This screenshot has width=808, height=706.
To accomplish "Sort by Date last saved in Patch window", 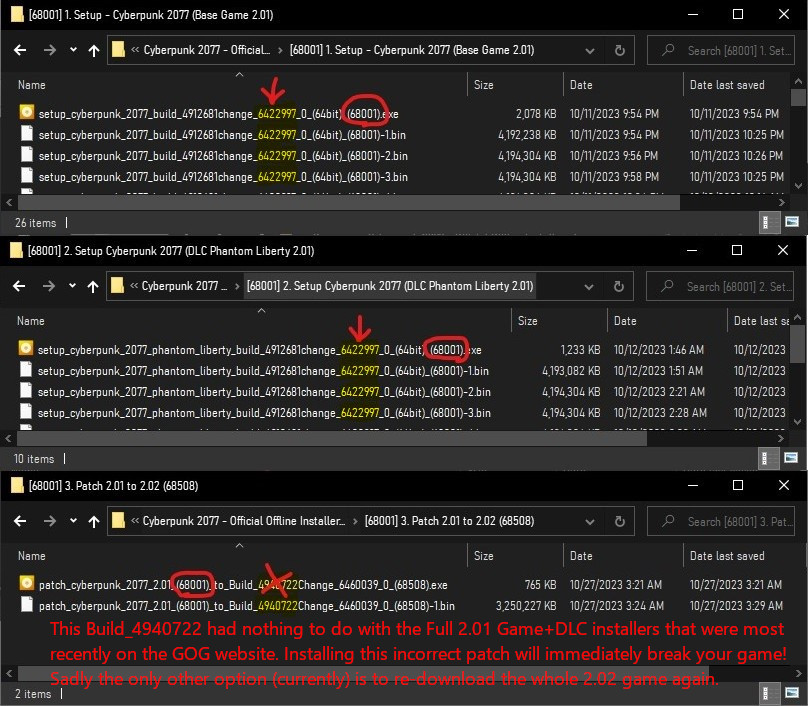I will pos(727,556).
